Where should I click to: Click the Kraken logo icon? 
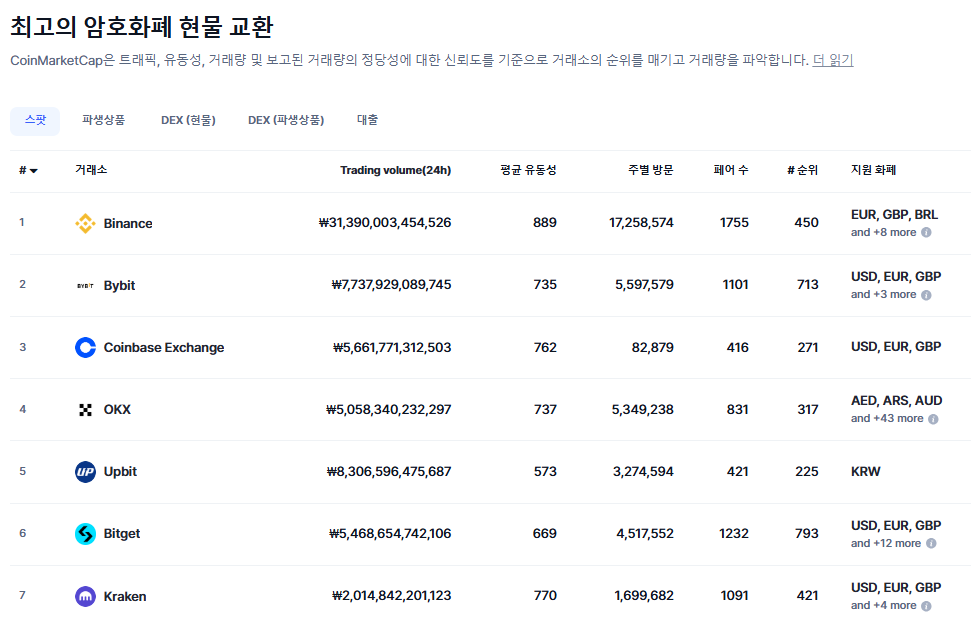(x=85, y=596)
